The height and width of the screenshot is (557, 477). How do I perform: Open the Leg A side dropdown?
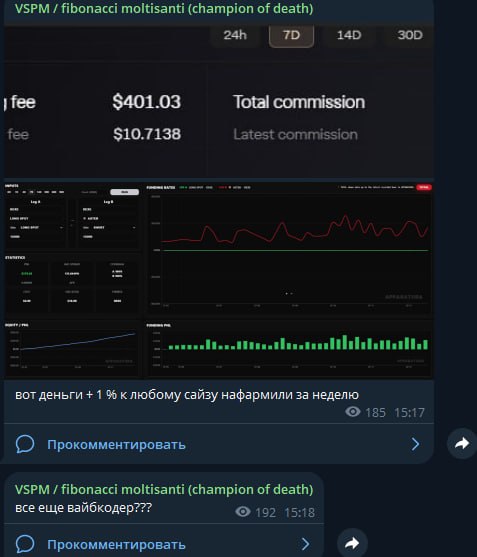[x=37, y=227]
